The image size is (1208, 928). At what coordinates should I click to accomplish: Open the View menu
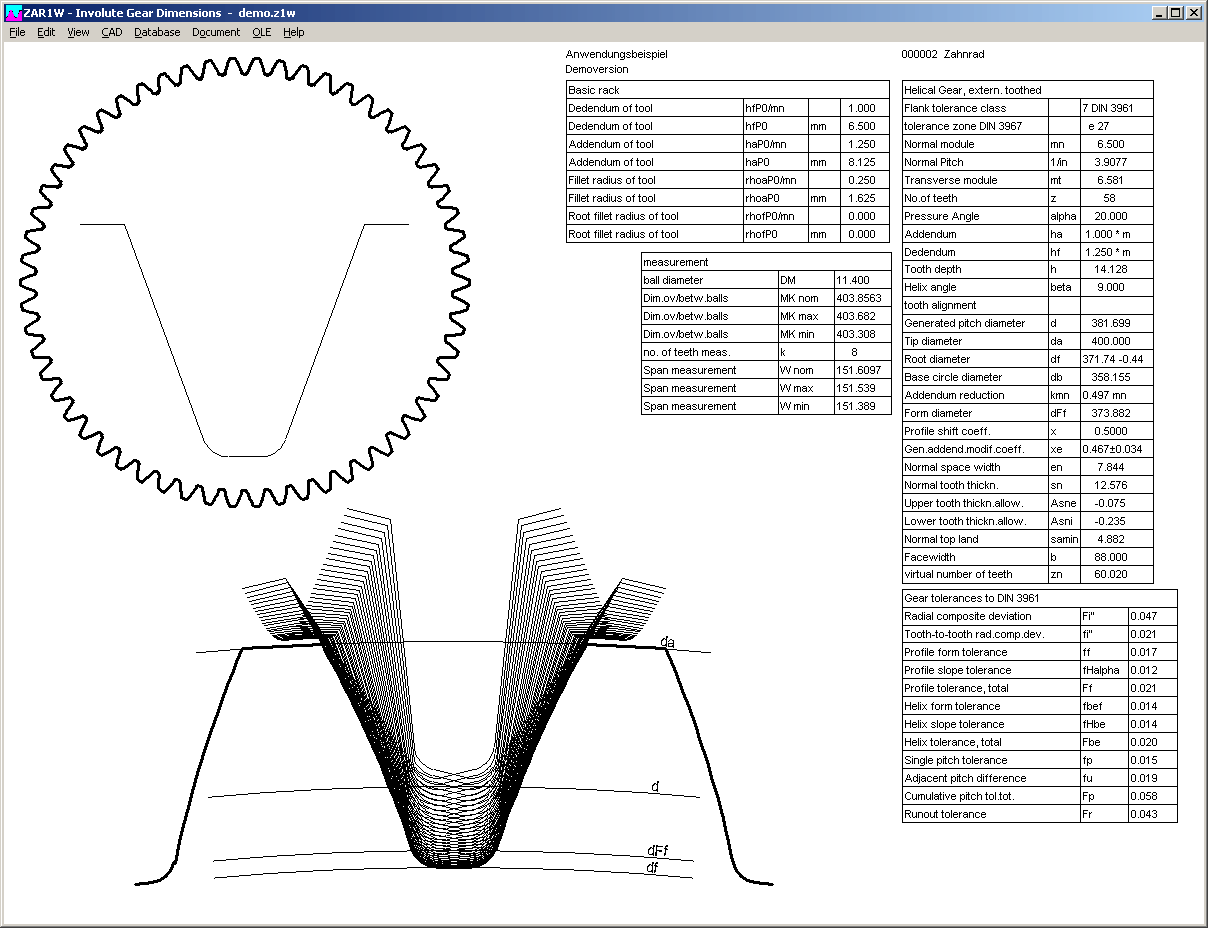tap(78, 32)
